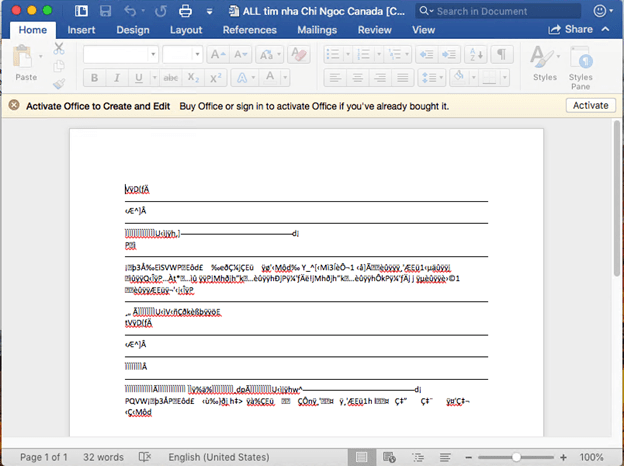624x466 pixels.
Task: Click the Print icon in title bar
Action: pos(185,11)
